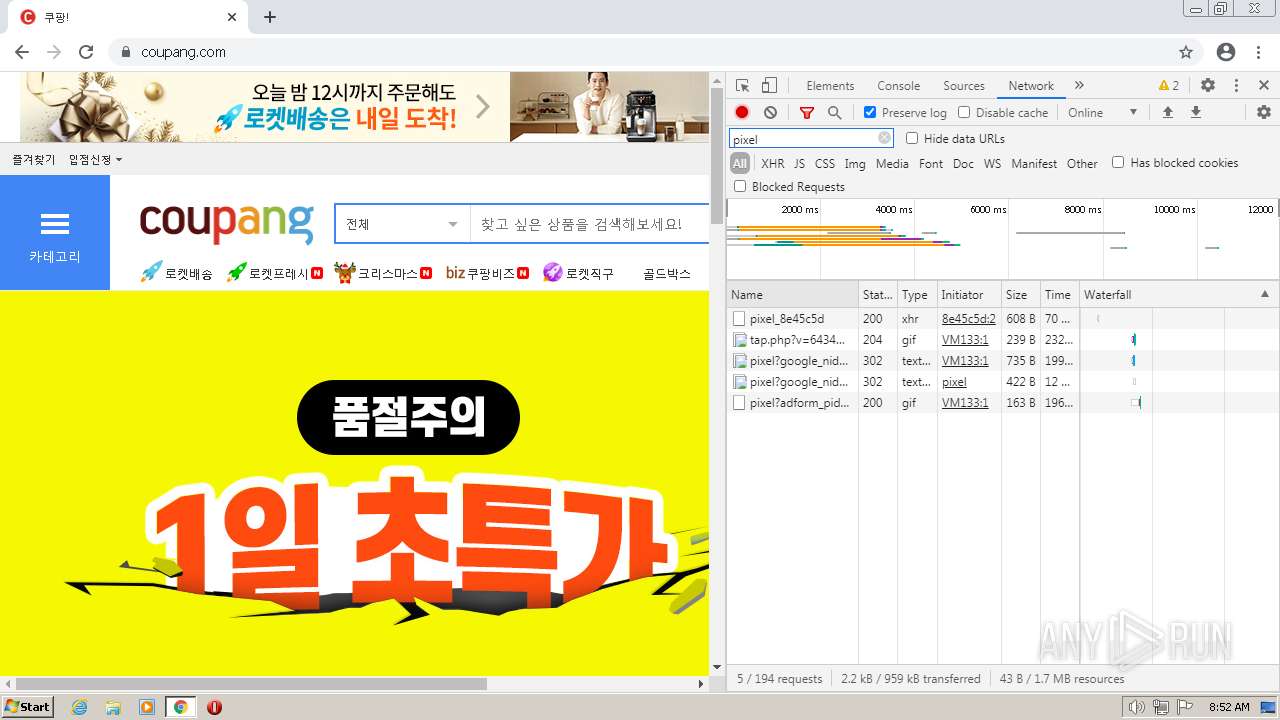Open Chrome profile avatar menu
Screen dimensions: 1280x720
point(1226,52)
